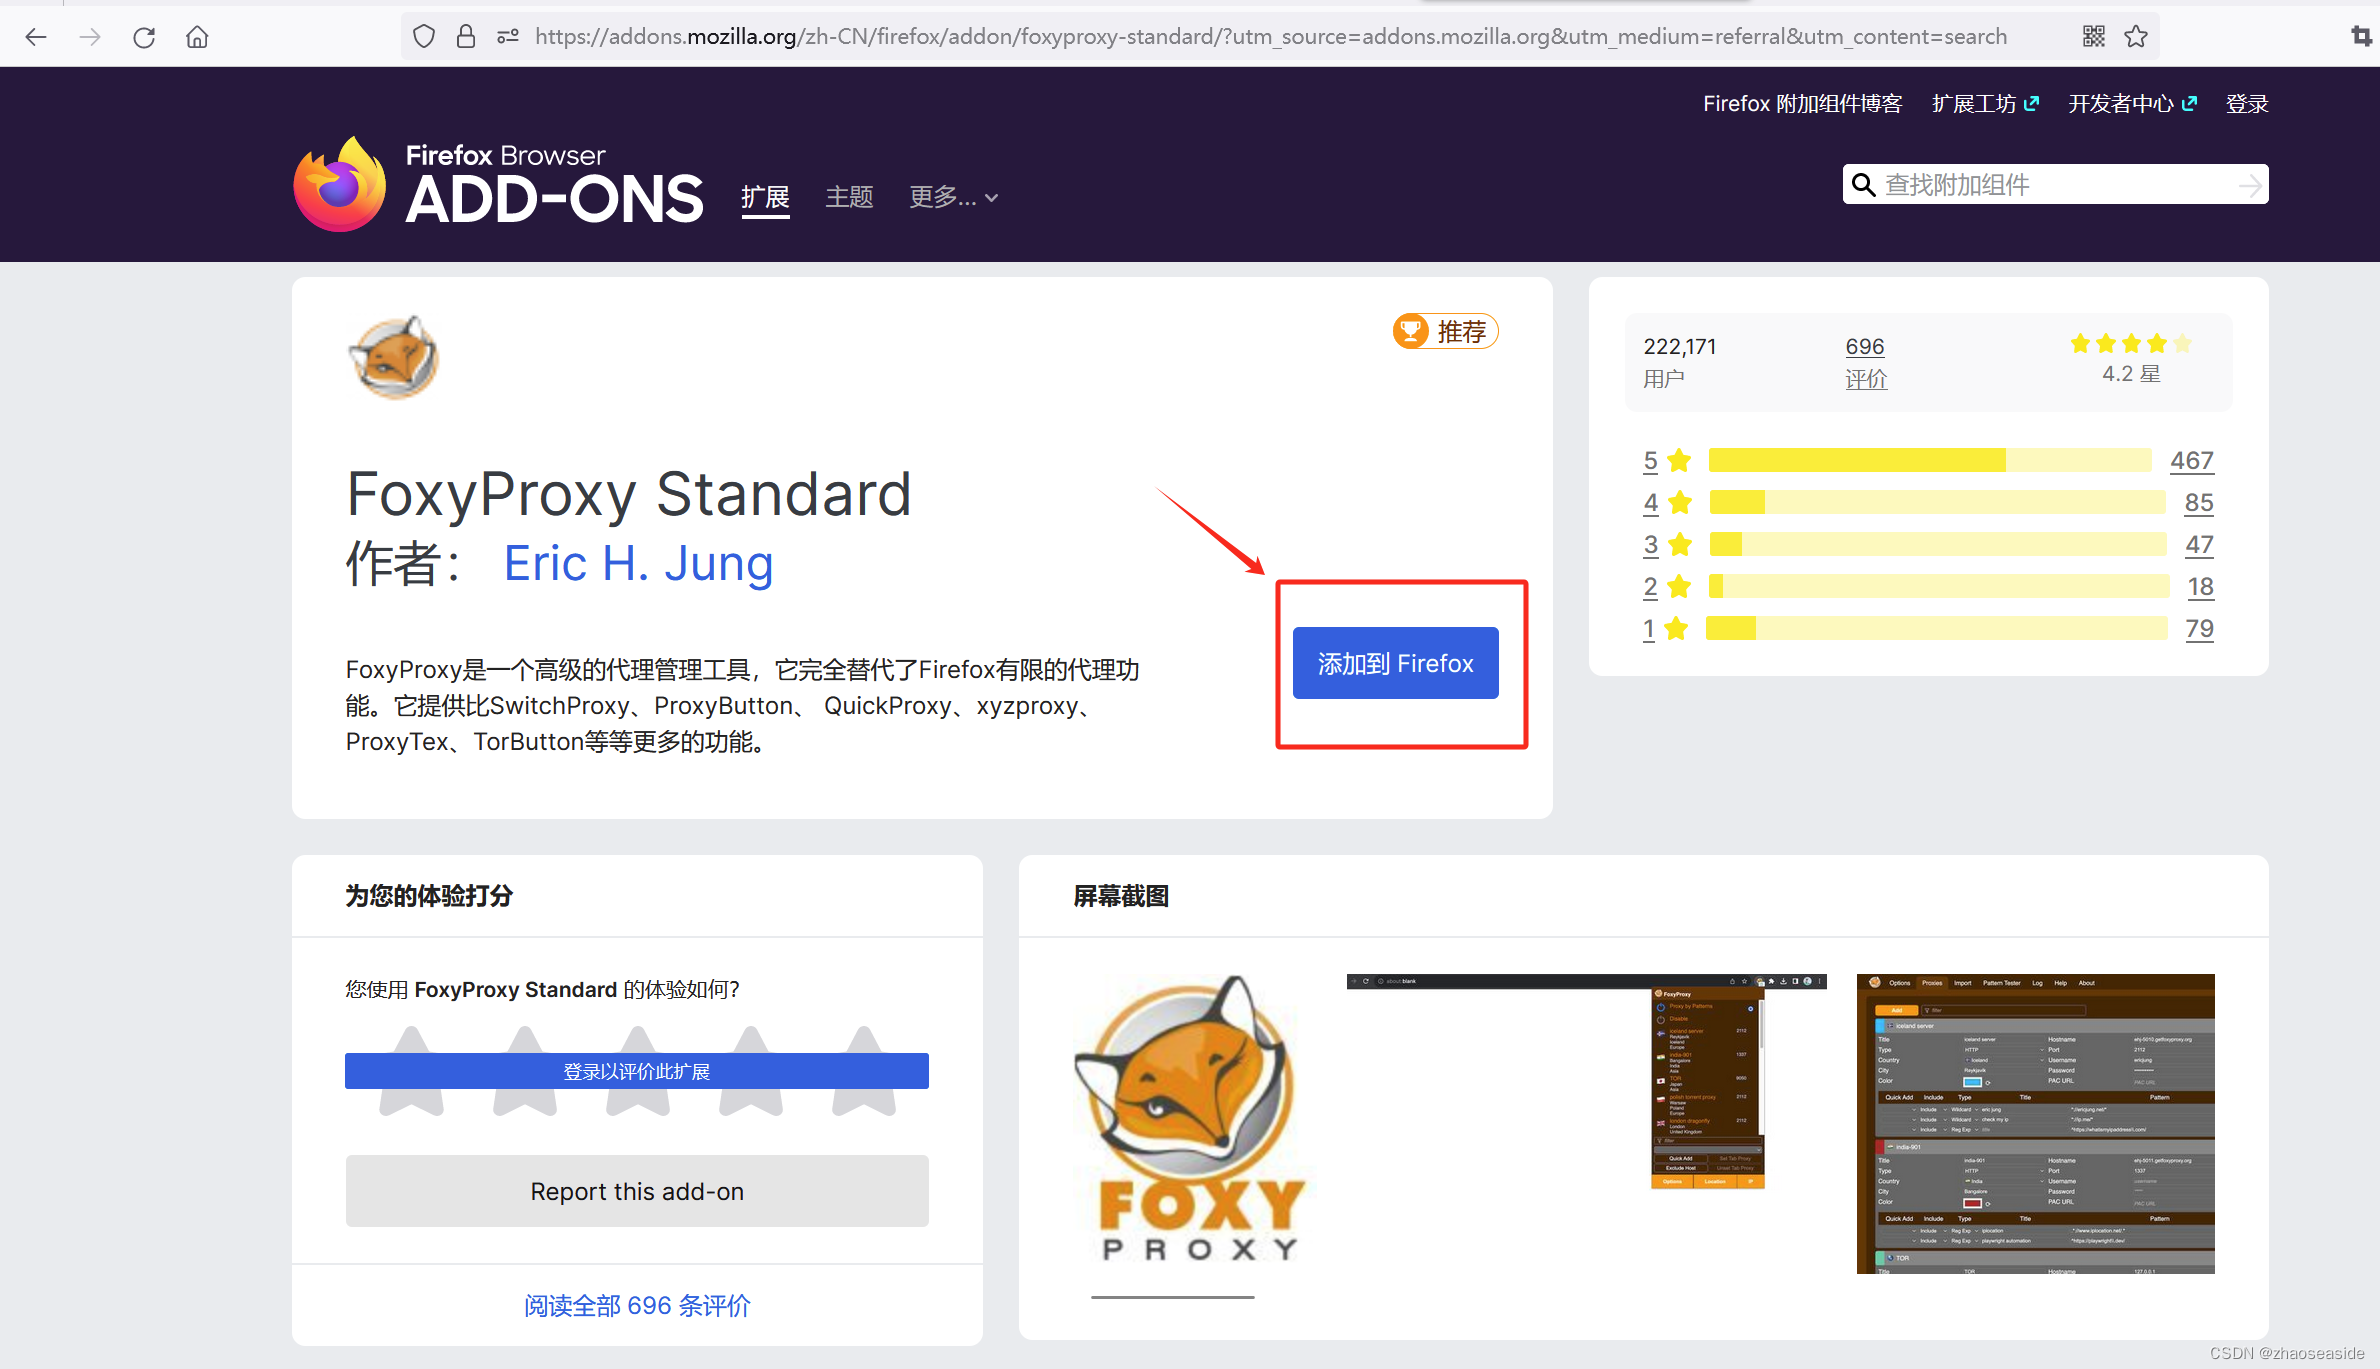Click the Report this add-on button
The image size is (2380, 1369).
point(637,1191)
